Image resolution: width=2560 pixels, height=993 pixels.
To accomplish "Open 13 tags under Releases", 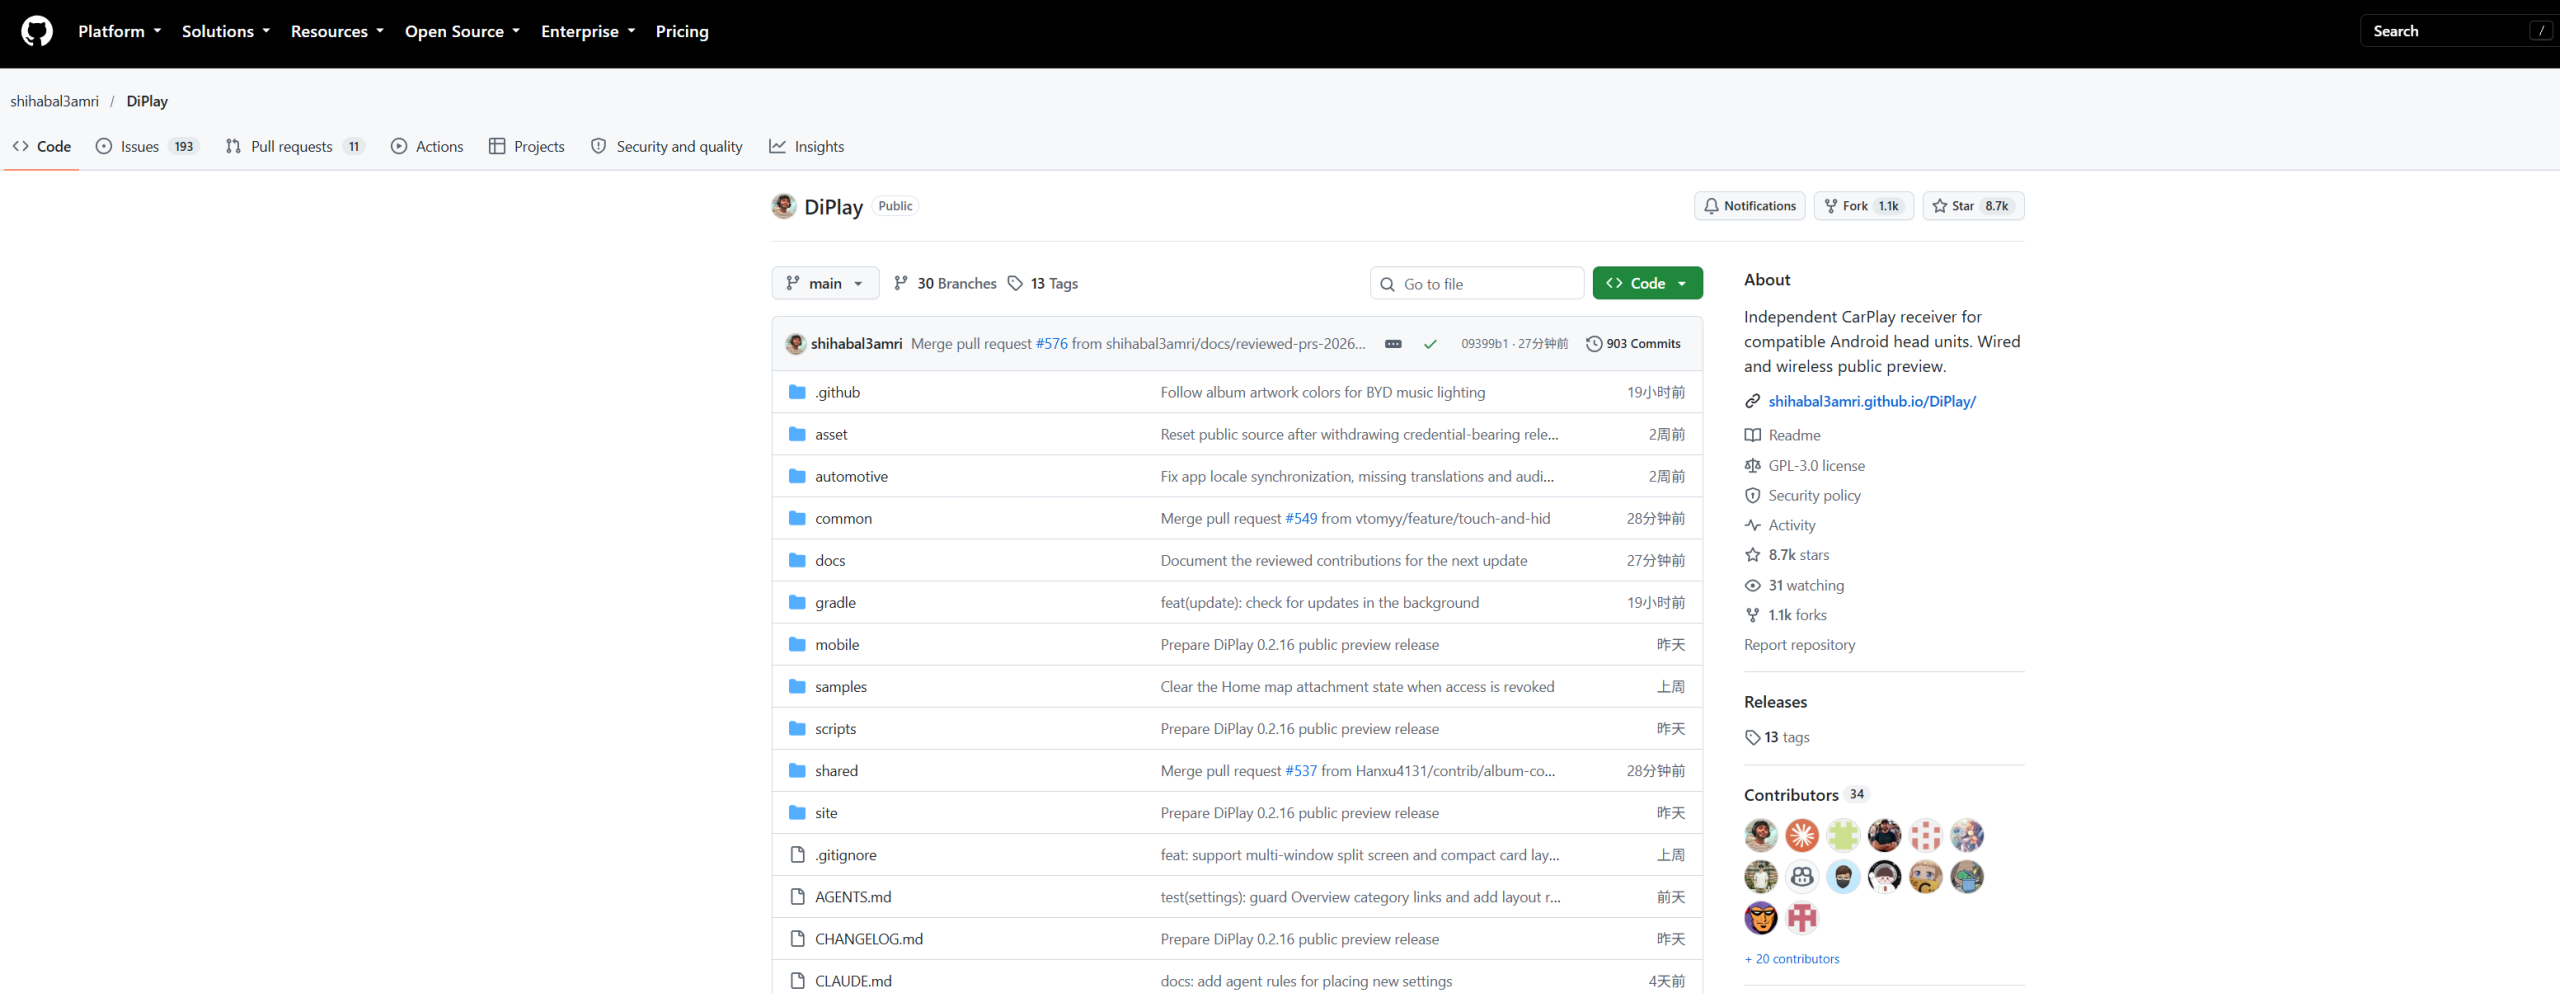I will pos(1778,738).
